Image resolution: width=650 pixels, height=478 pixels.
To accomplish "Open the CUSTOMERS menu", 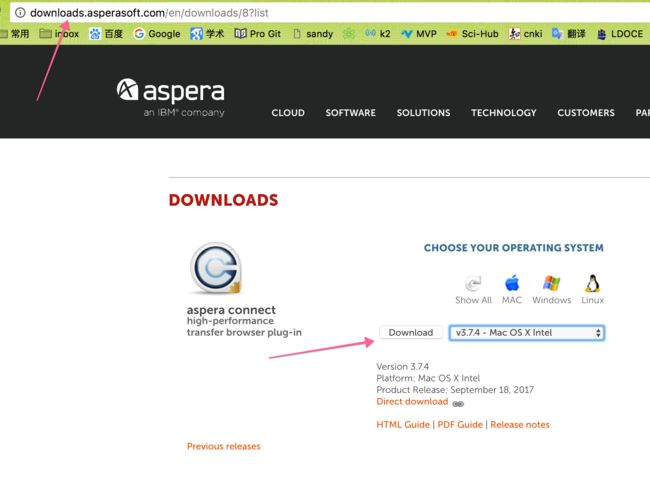I will (x=586, y=113).
